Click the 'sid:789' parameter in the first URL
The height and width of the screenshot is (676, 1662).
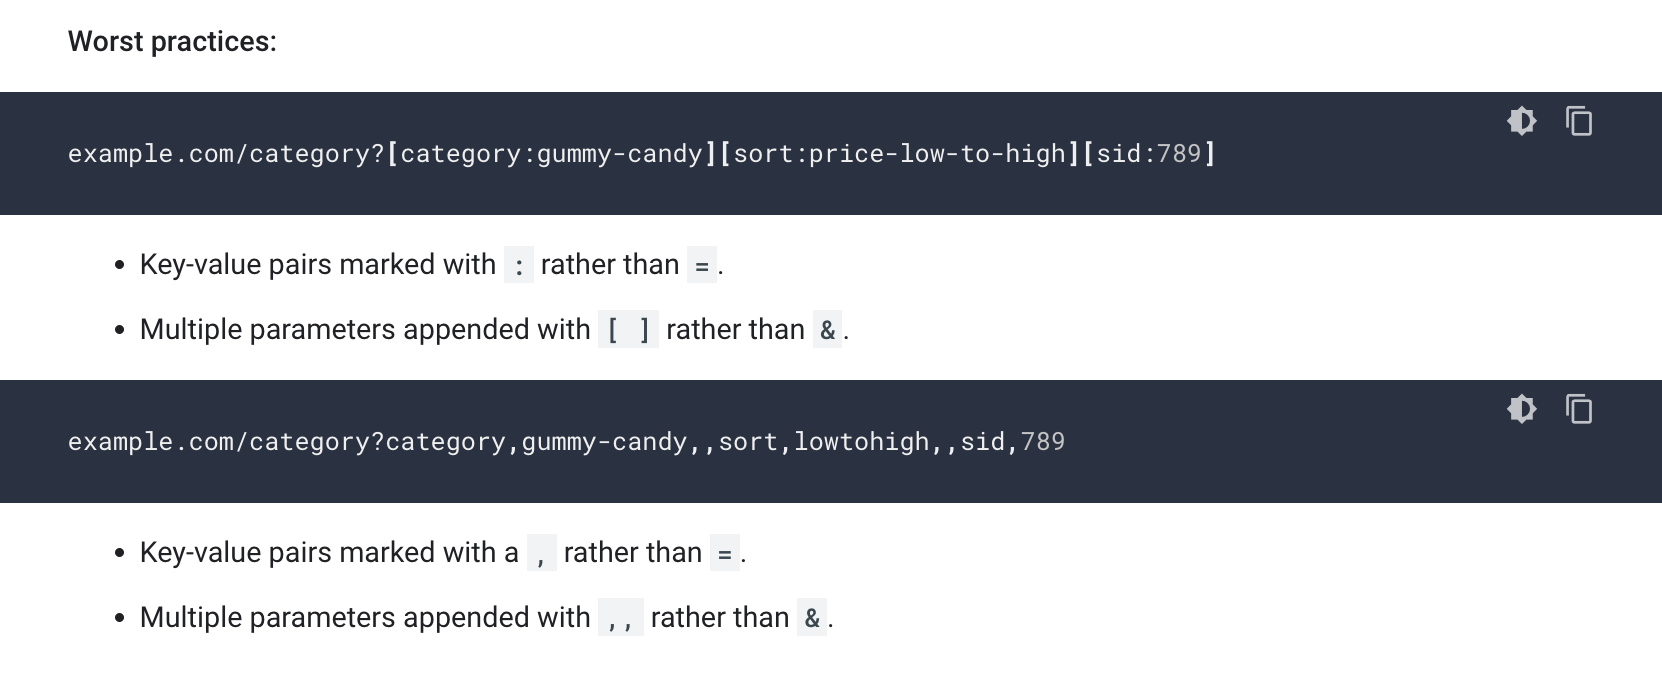pyautogui.click(x=1149, y=153)
